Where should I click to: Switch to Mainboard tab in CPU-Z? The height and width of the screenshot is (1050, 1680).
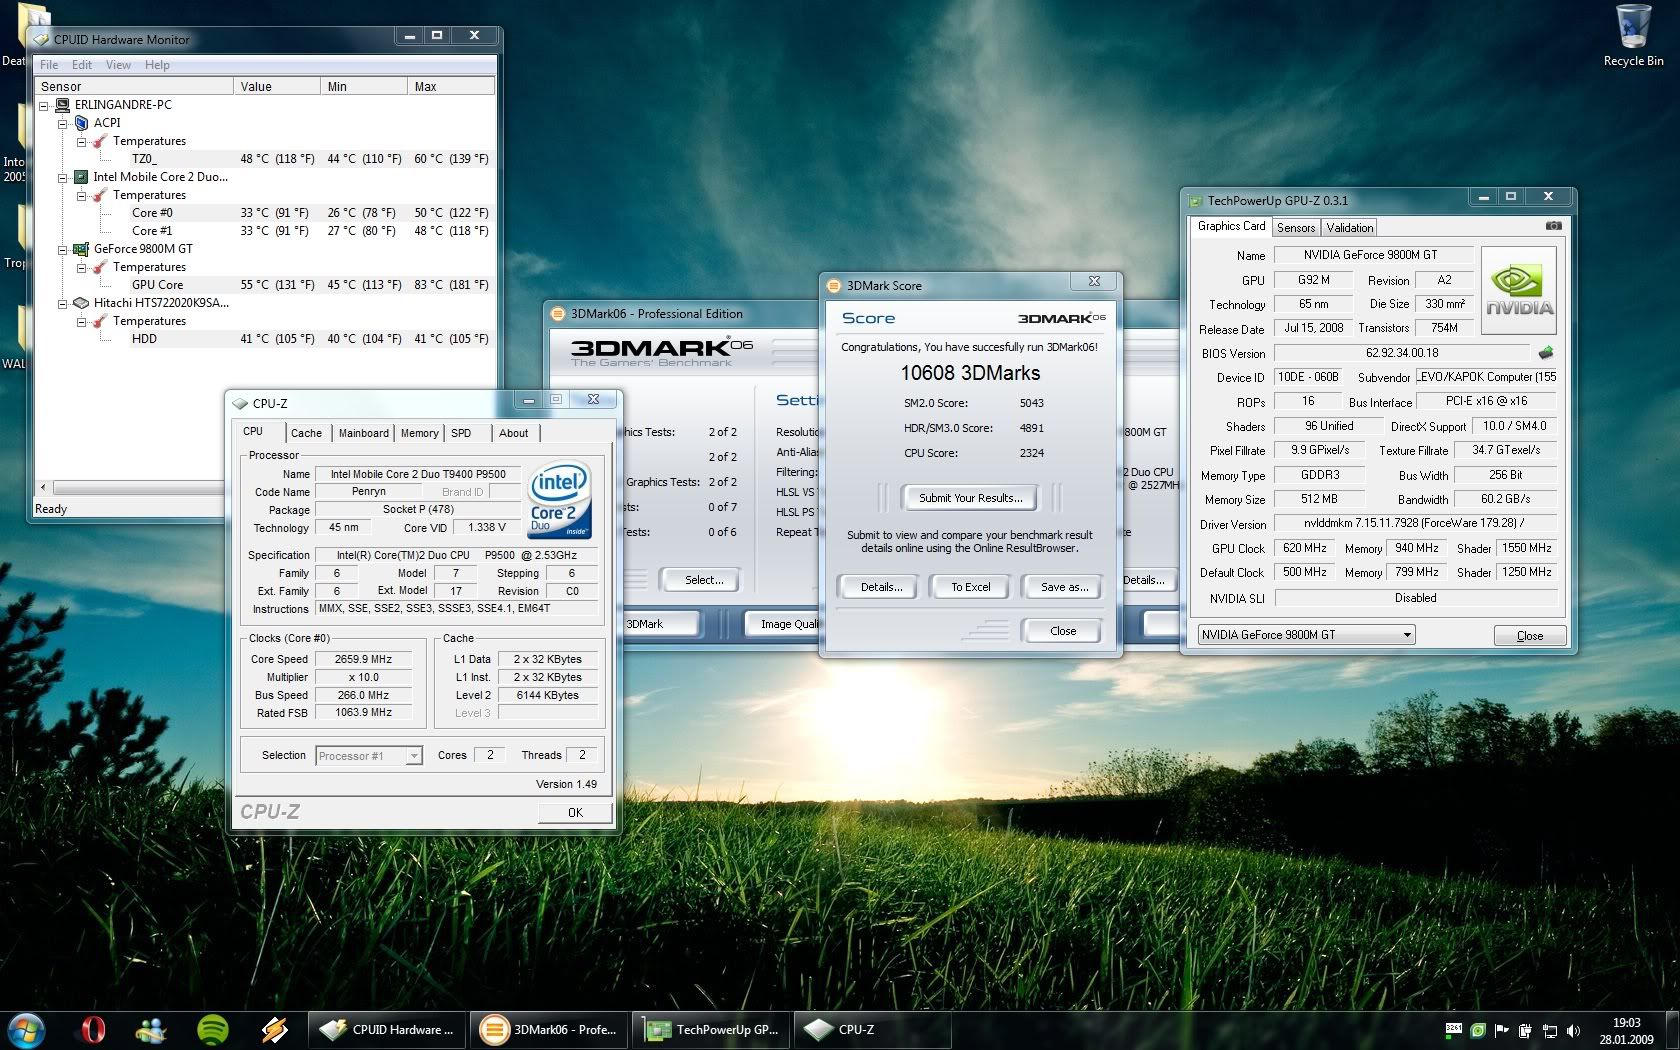click(x=363, y=433)
